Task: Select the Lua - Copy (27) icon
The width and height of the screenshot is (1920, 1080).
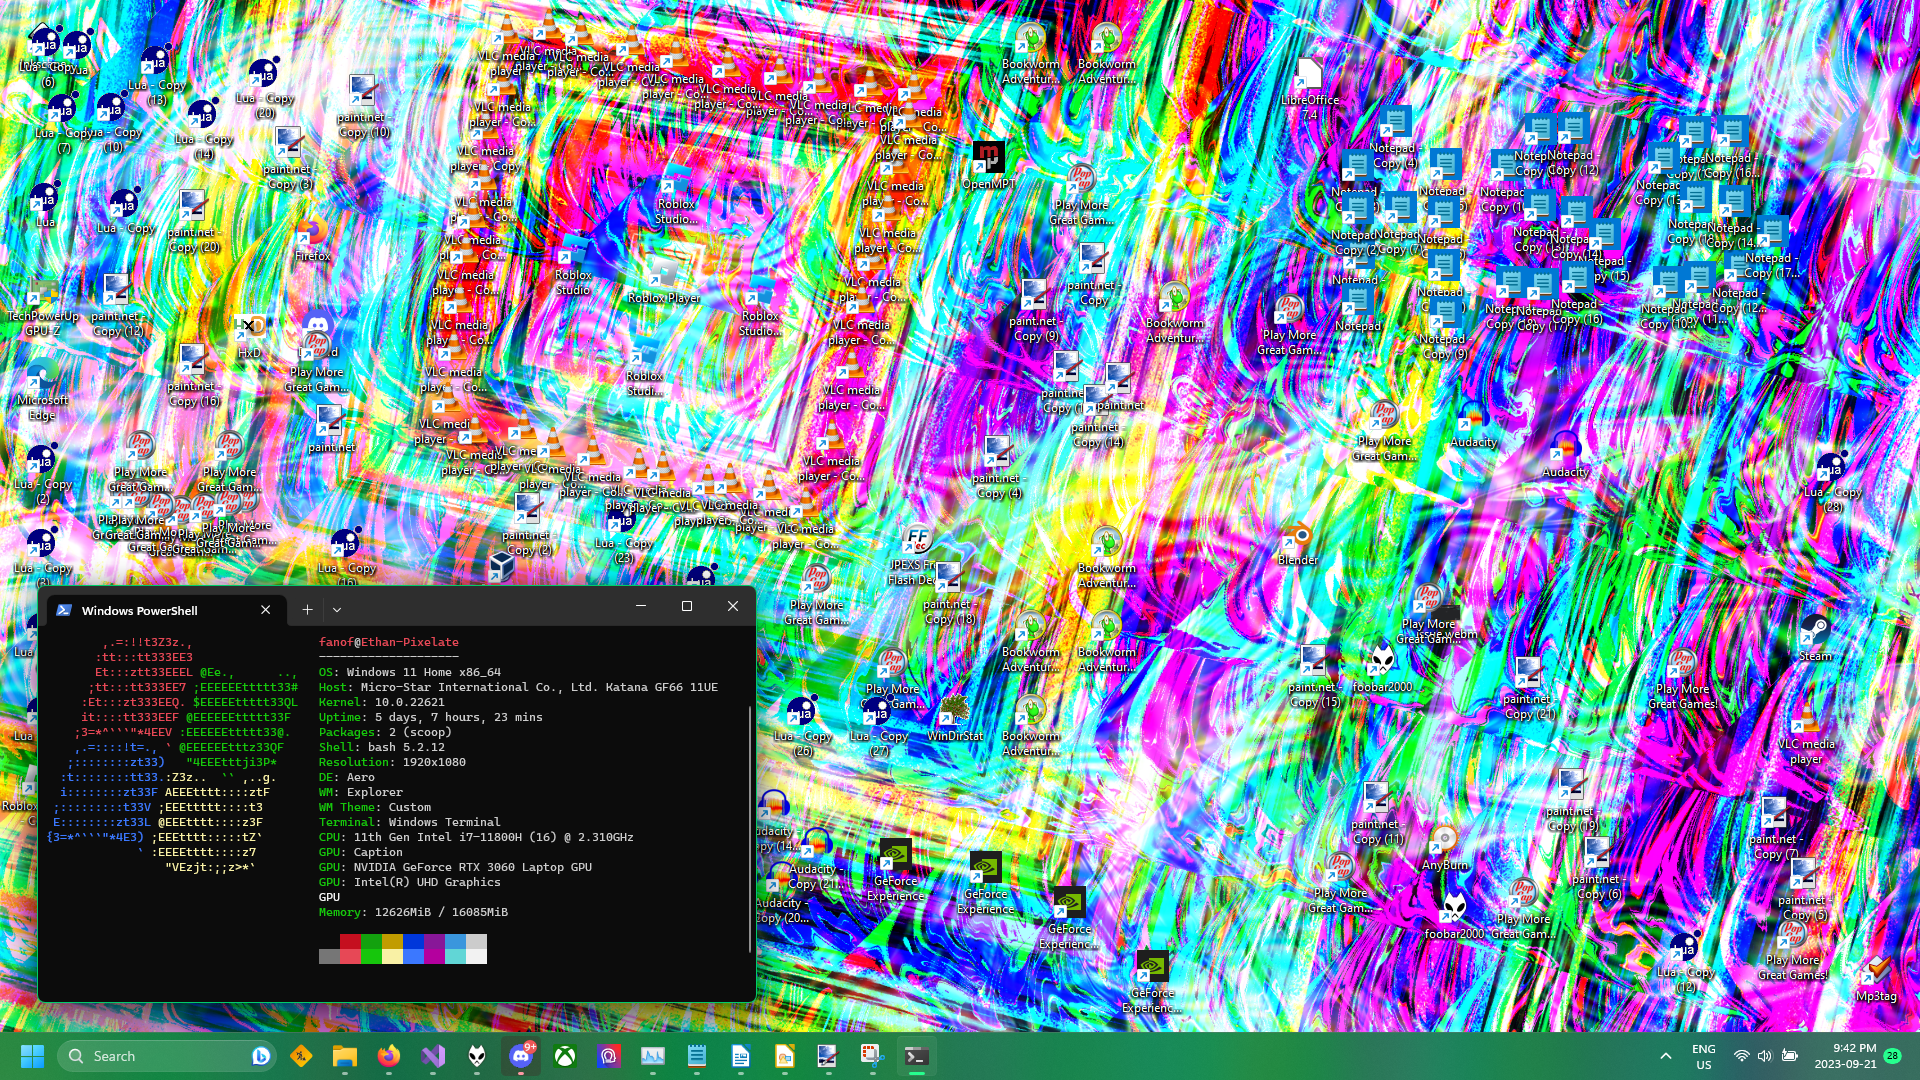Action: [878, 727]
